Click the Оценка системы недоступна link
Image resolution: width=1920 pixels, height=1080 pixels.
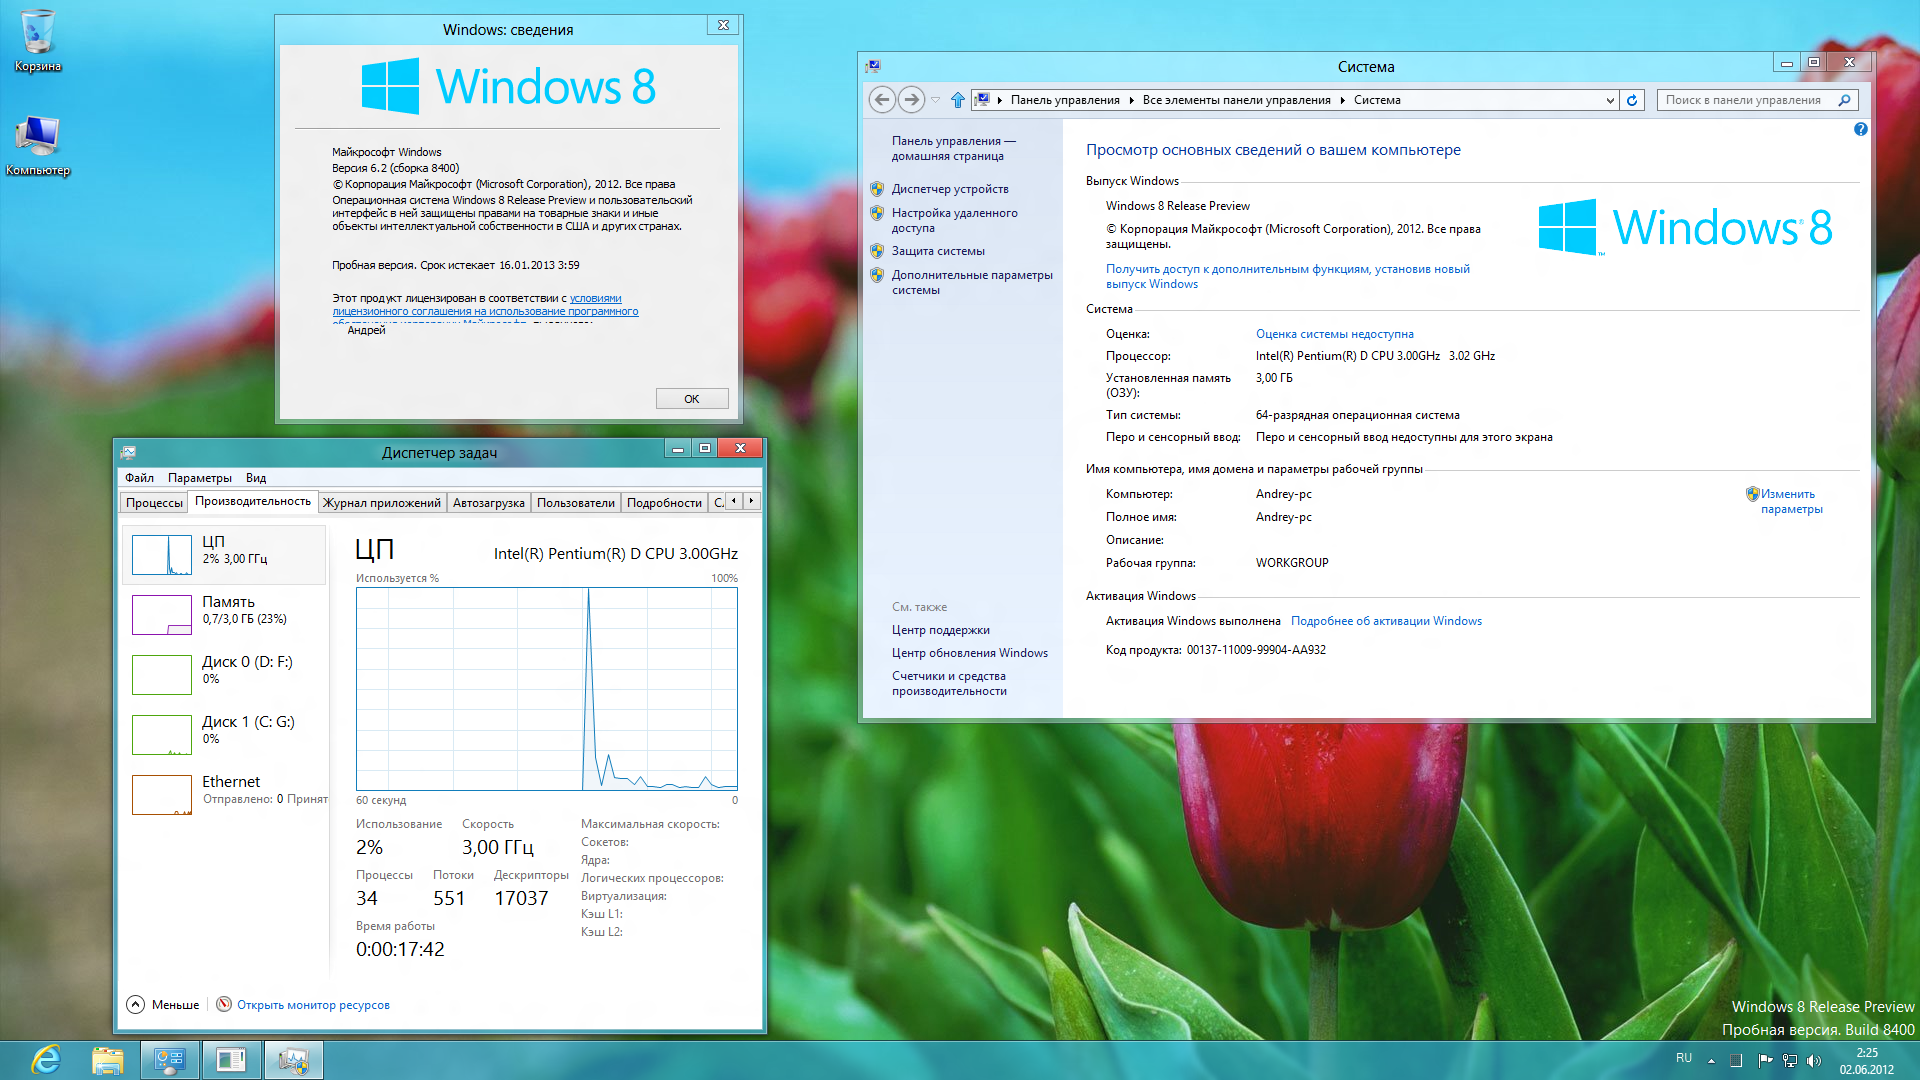coord(1334,334)
